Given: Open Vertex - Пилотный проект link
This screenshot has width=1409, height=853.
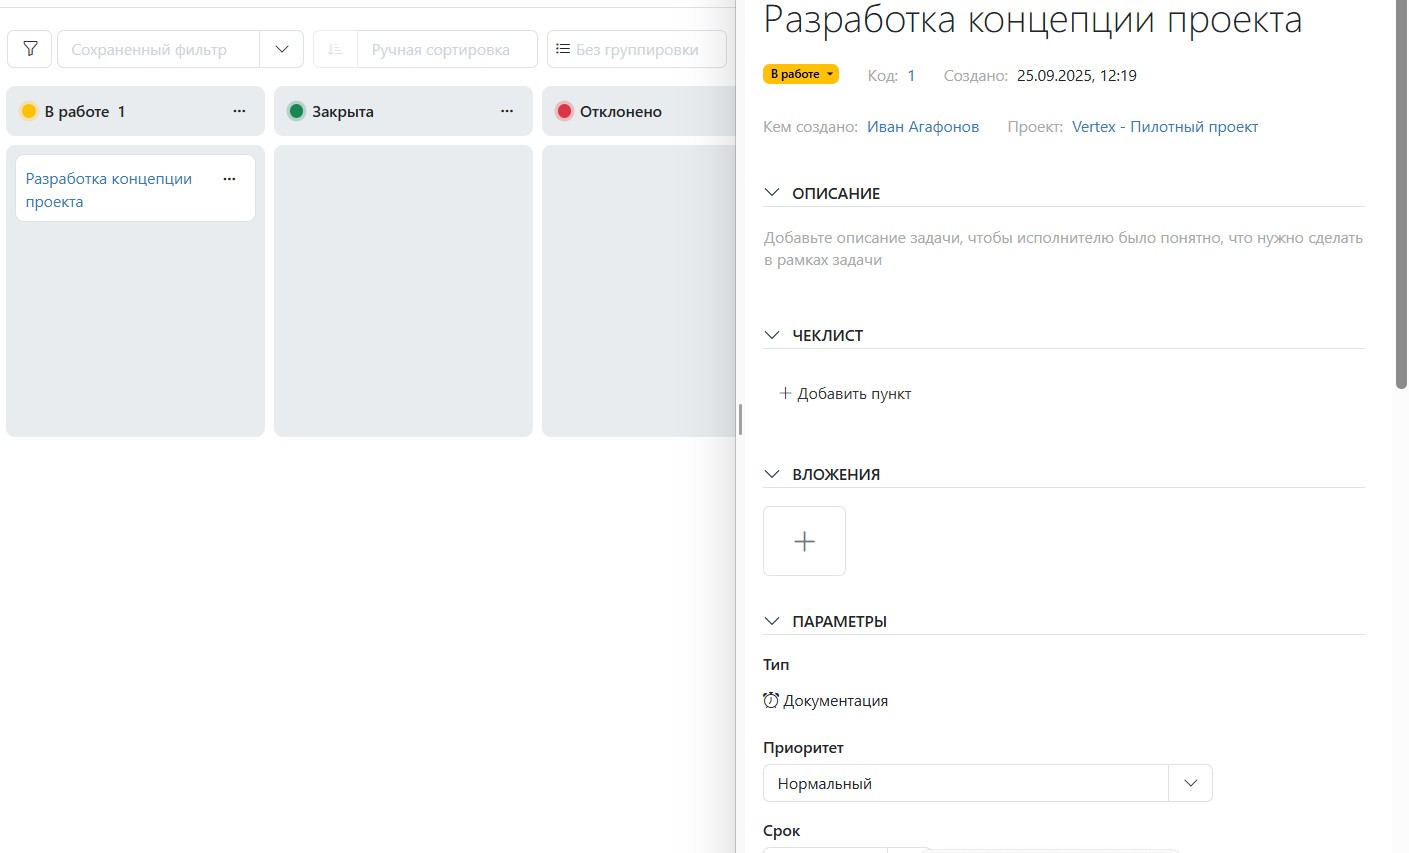Looking at the screenshot, I should click(x=1164, y=127).
